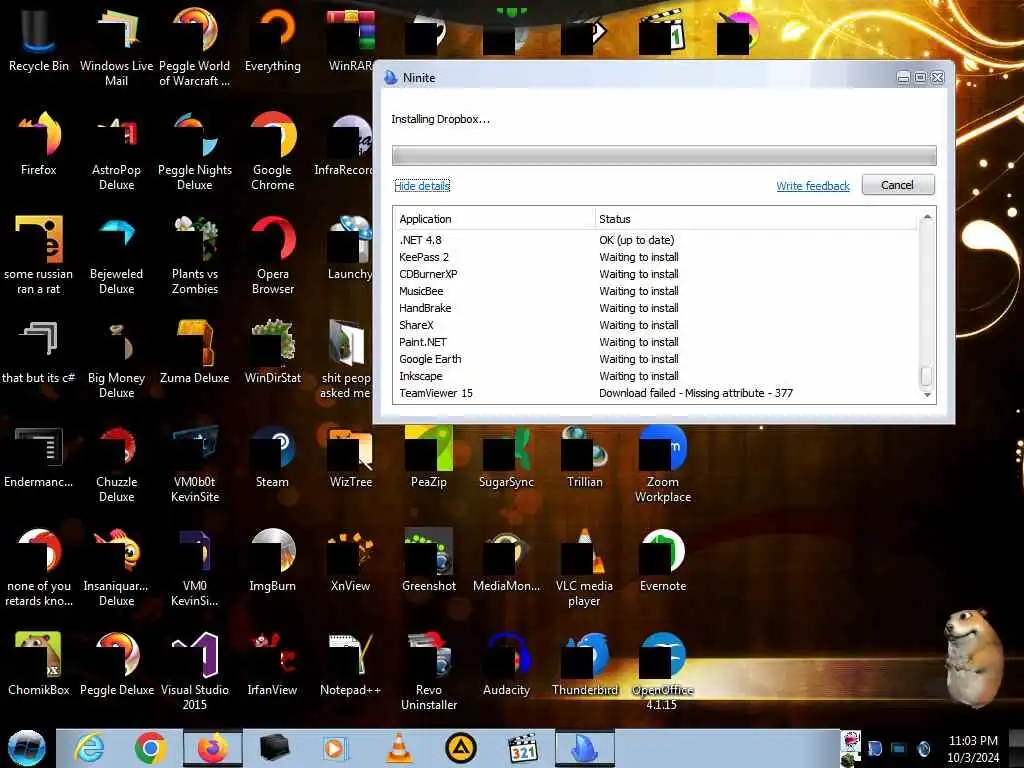Click the Application column header
The width and height of the screenshot is (1024, 768).
coord(494,219)
